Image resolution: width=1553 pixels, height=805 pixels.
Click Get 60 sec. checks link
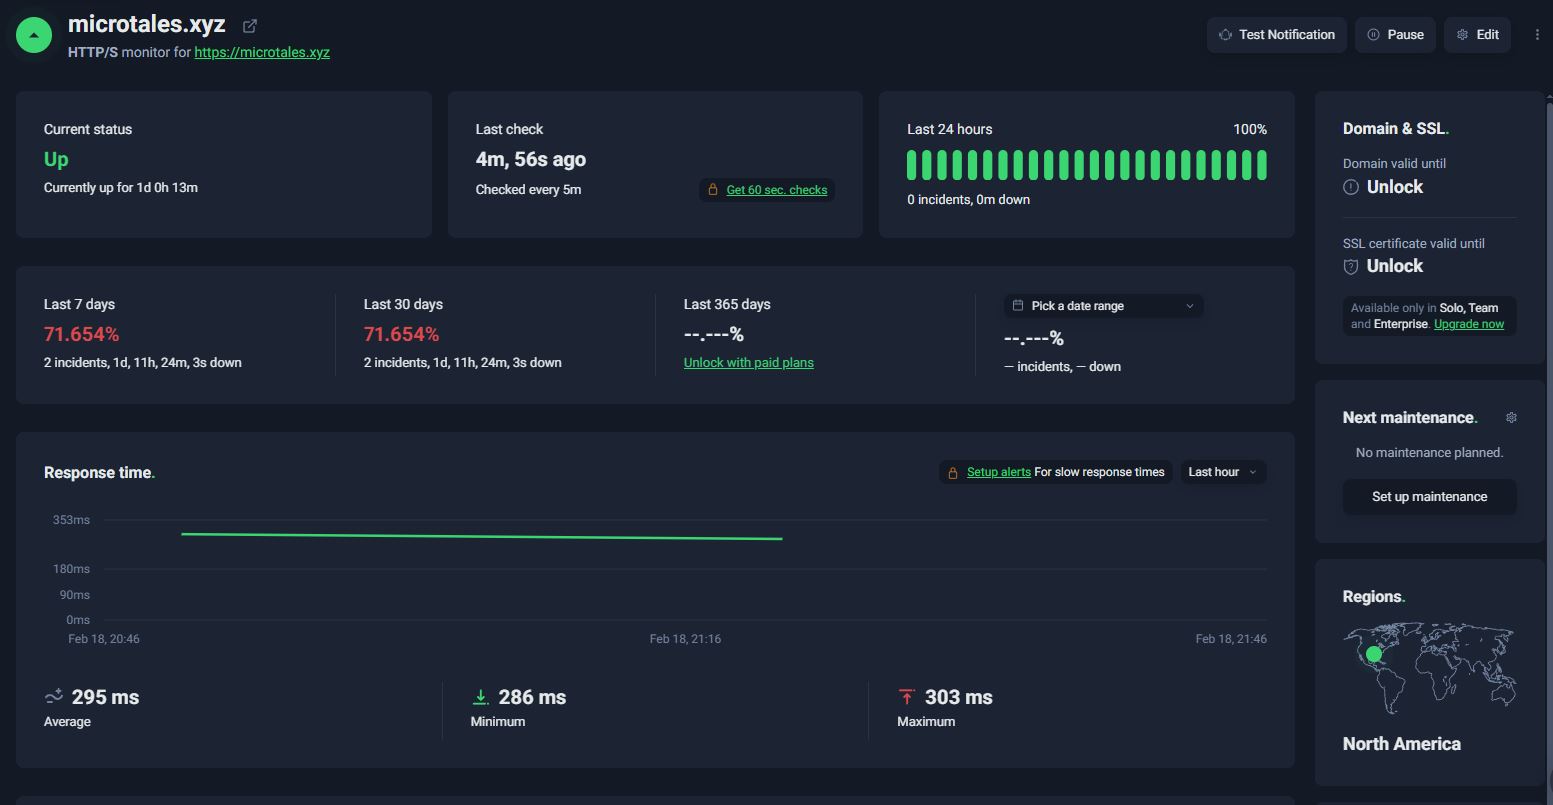pyautogui.click(x=776, y=190)
